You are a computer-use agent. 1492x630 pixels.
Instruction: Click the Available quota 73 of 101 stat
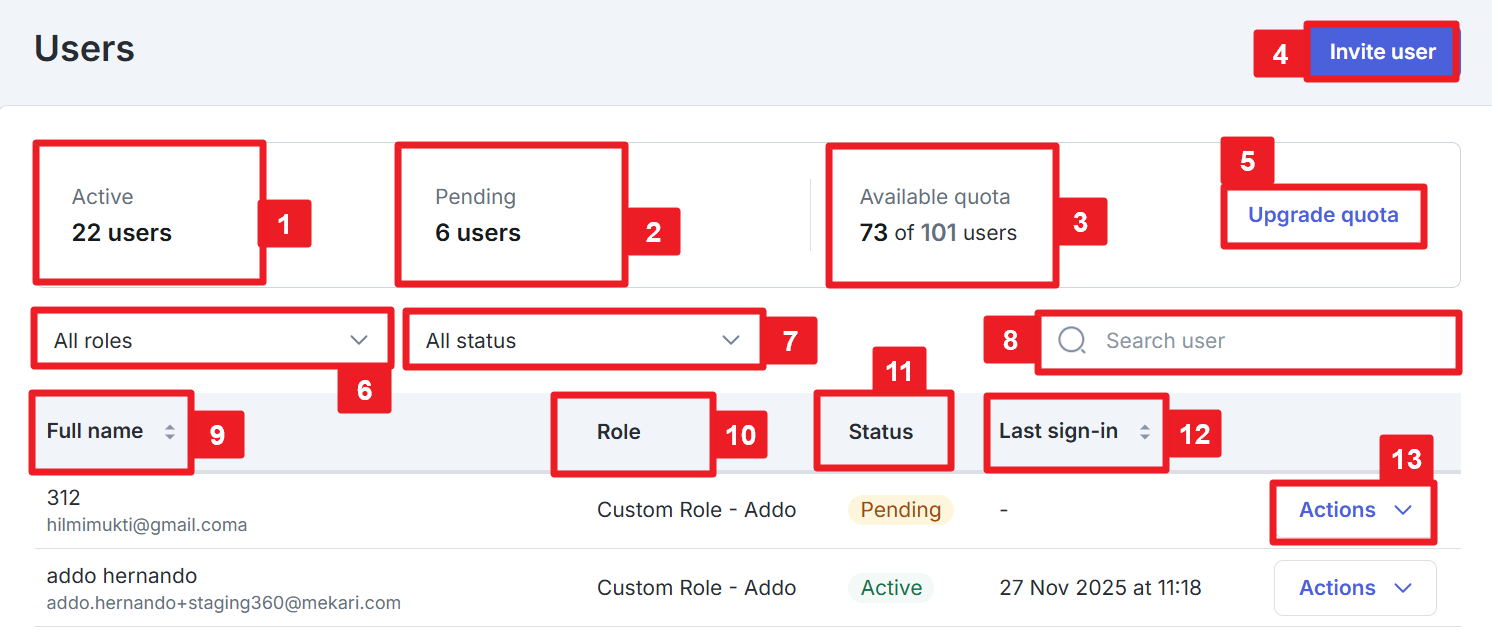(938, 216)
